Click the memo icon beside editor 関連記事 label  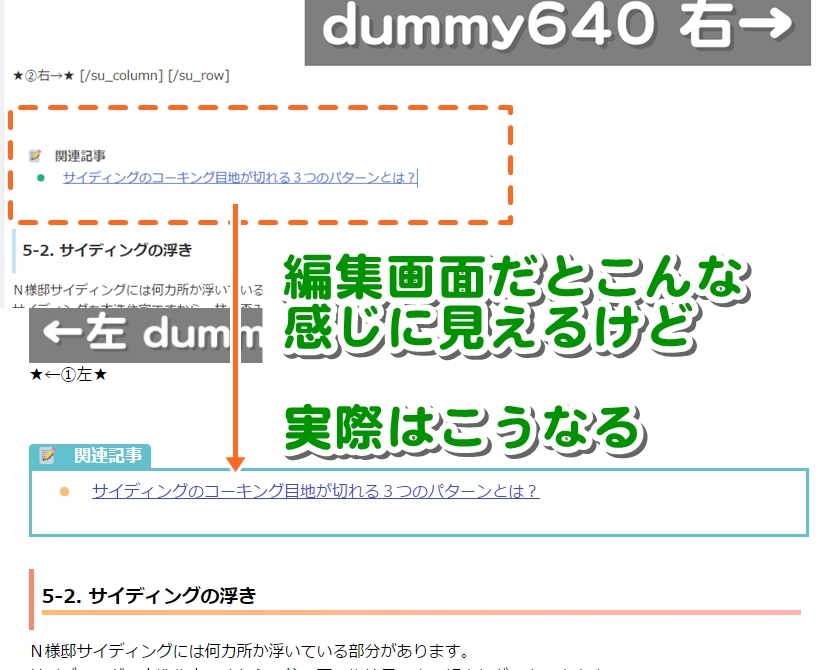tap(35, 155)
